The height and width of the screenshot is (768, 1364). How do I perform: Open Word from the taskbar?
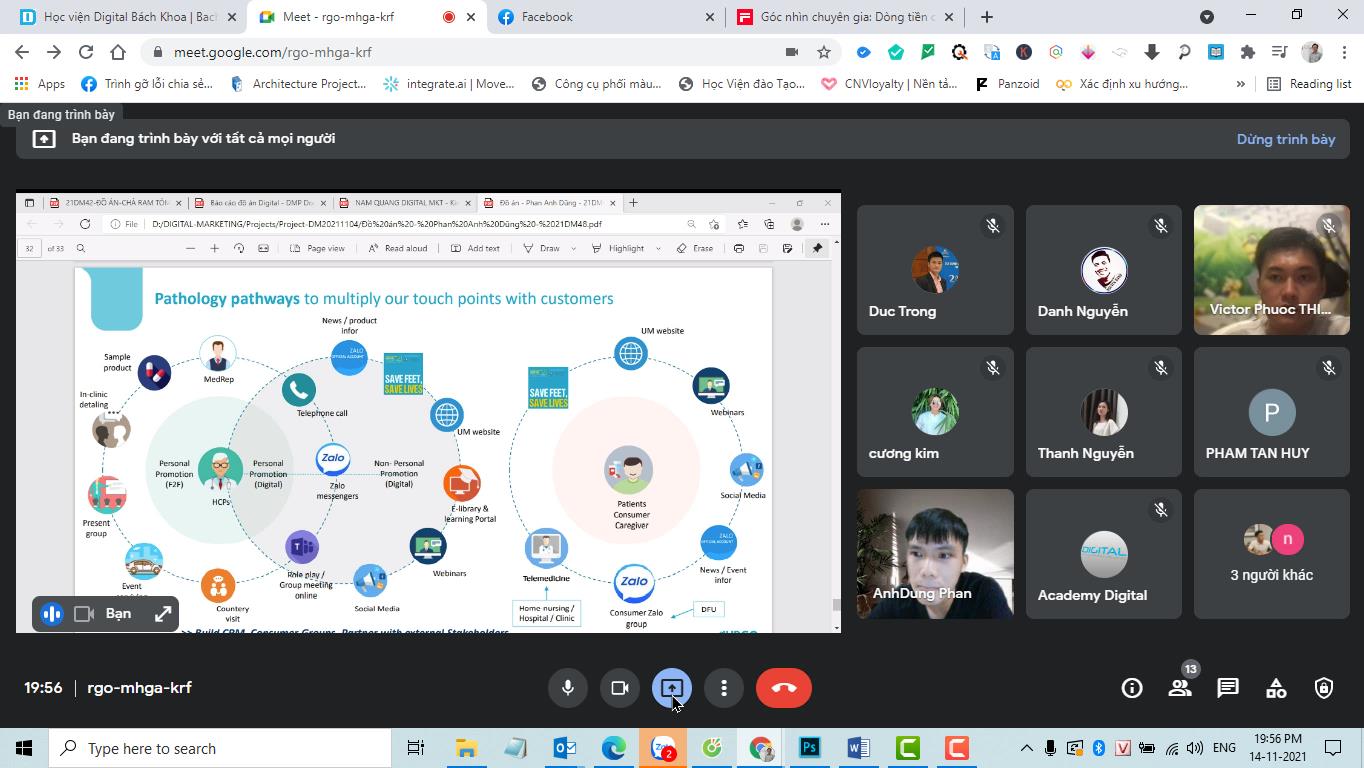(858, 748)
